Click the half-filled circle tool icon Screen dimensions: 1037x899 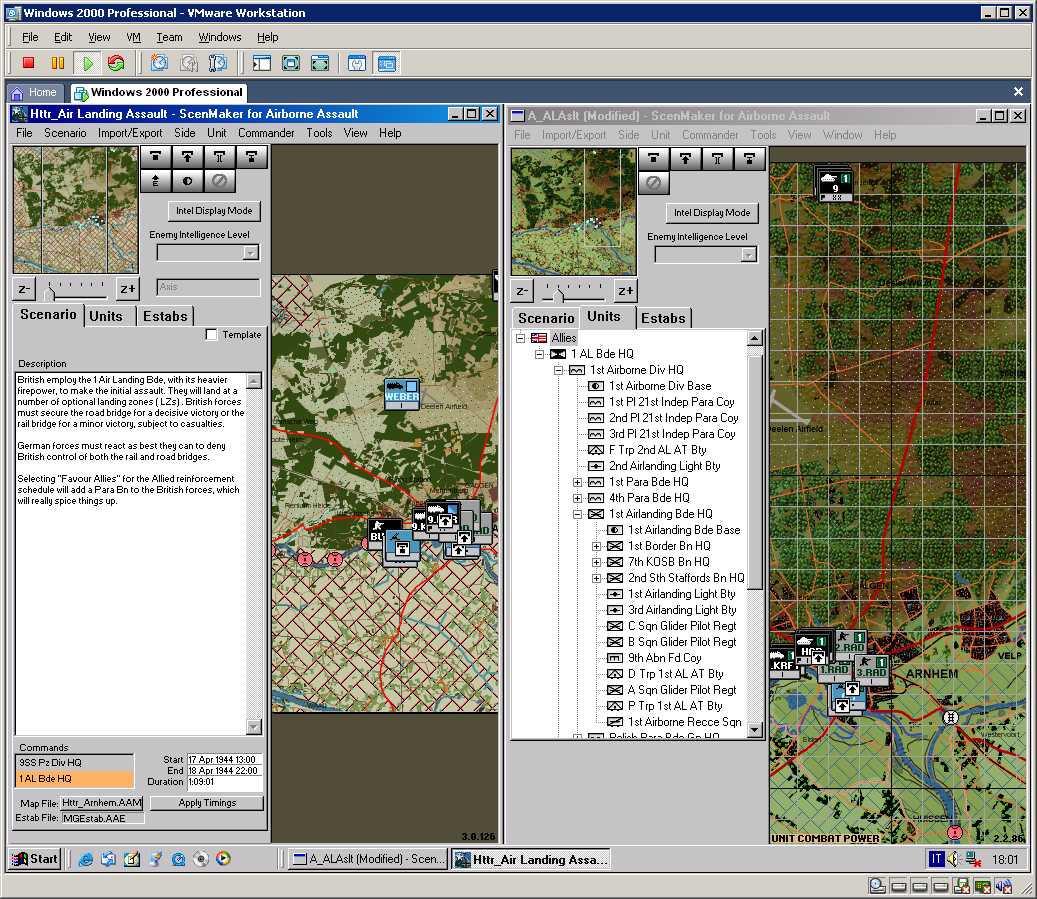click(x=187, y=181)
